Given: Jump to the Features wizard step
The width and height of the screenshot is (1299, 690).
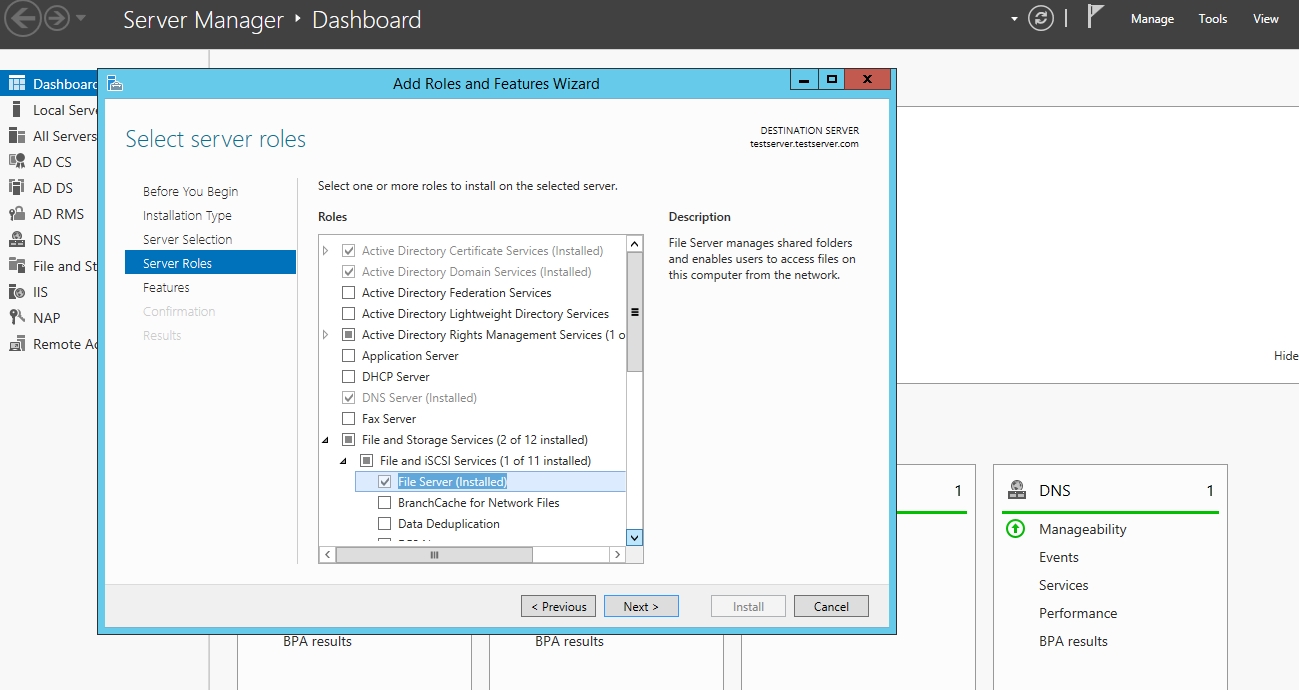Looking at the screenshot, I should (x=166, y=287).
